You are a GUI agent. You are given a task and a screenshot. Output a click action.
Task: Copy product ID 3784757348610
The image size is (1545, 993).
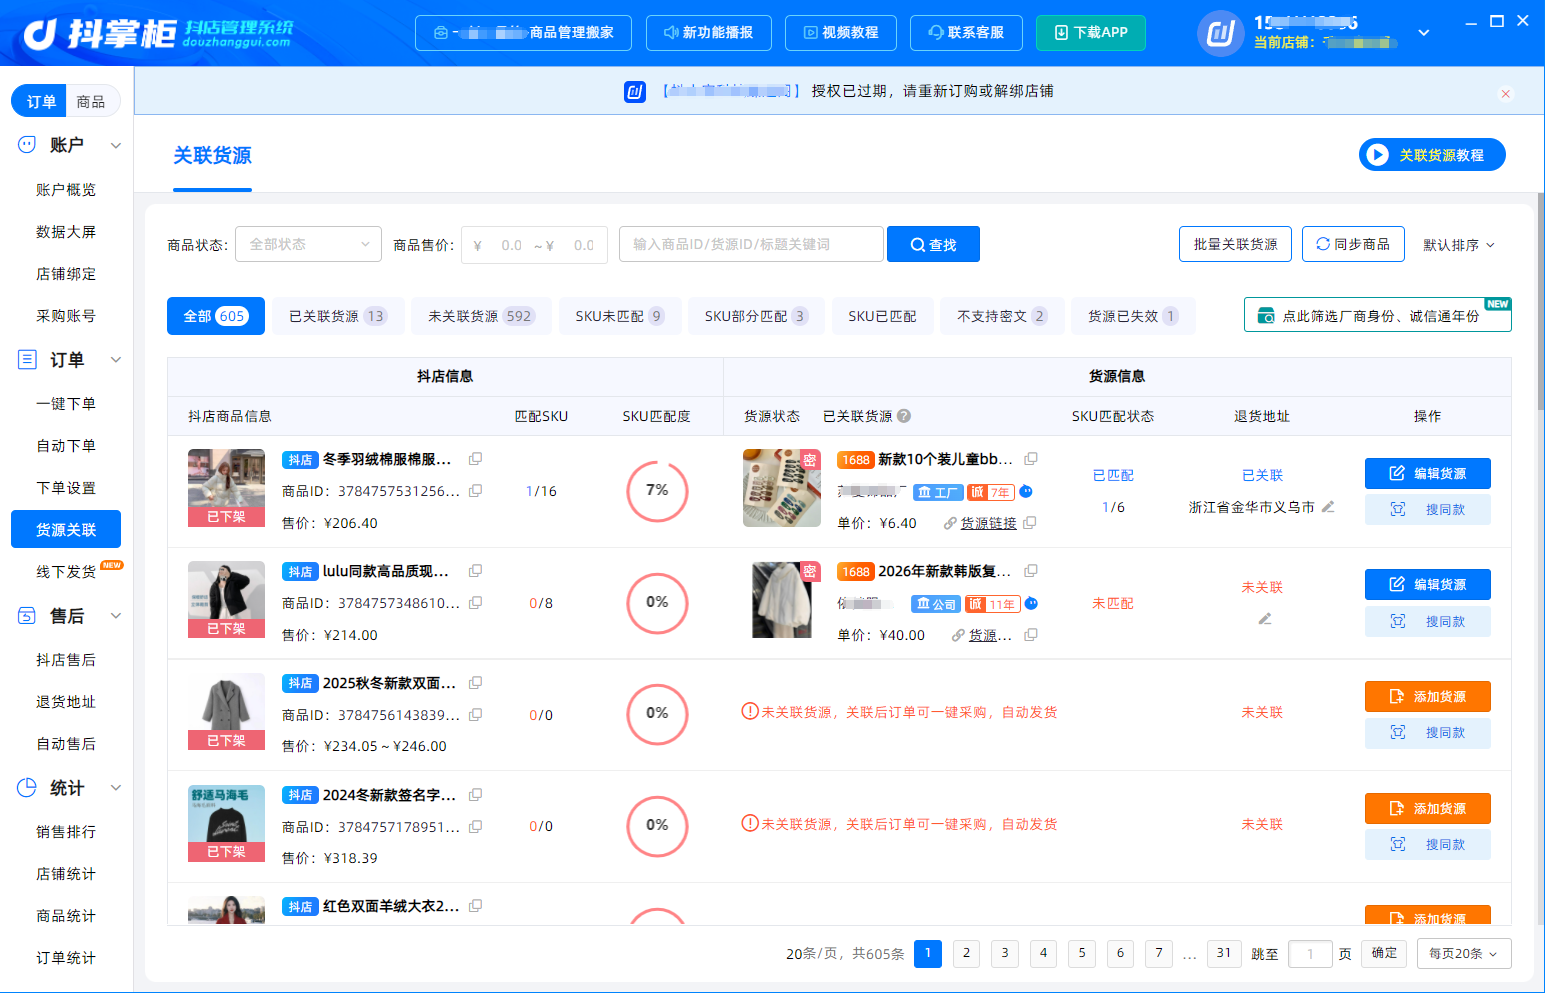pyautogui.click(x=476, y=603)
